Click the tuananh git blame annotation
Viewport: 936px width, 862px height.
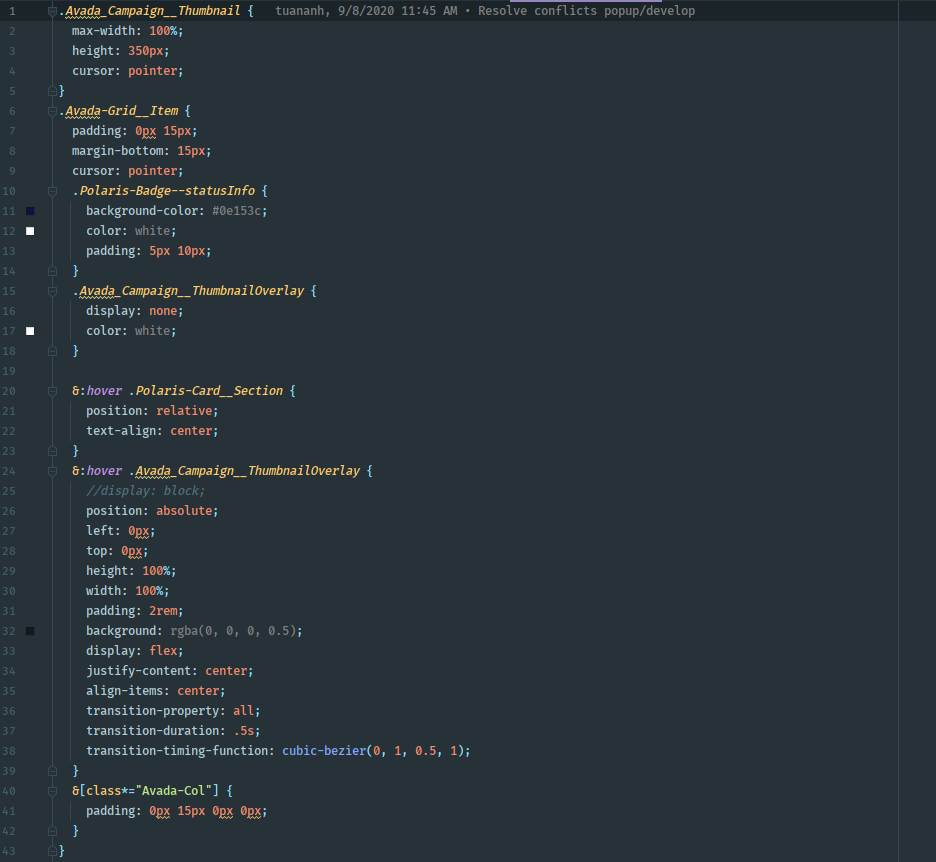484,11
